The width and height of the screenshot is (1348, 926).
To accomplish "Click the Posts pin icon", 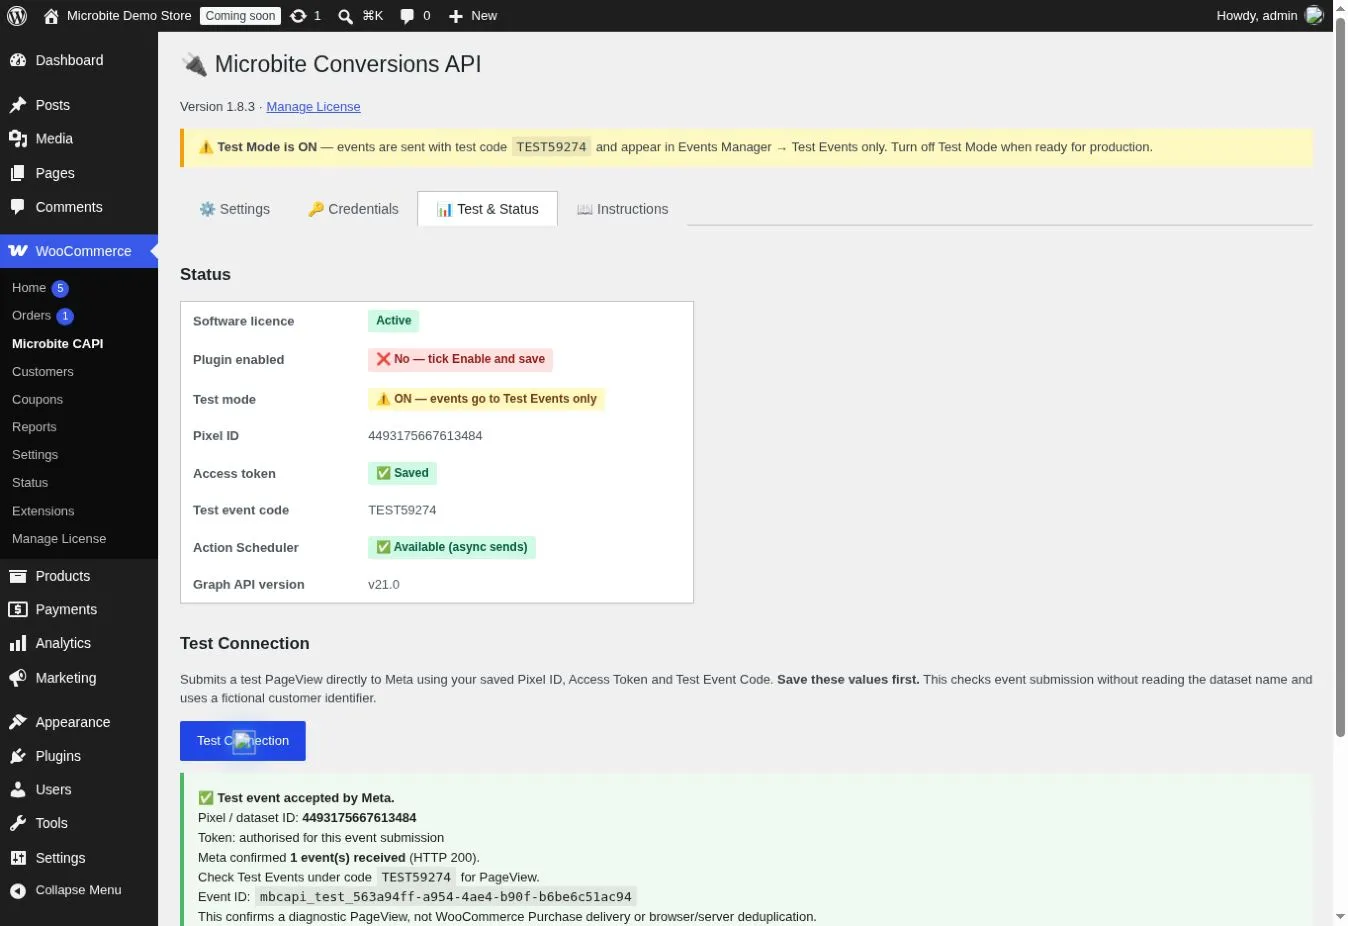I will coord(18,105).
